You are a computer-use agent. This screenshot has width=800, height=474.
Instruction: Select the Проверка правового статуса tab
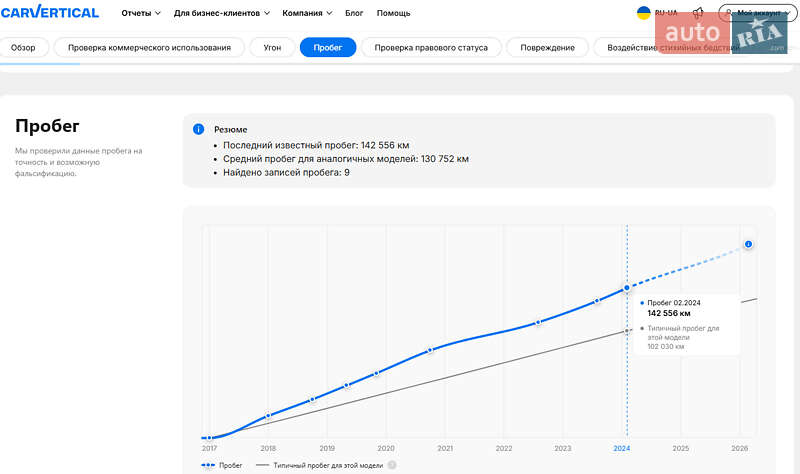(430, 47)
